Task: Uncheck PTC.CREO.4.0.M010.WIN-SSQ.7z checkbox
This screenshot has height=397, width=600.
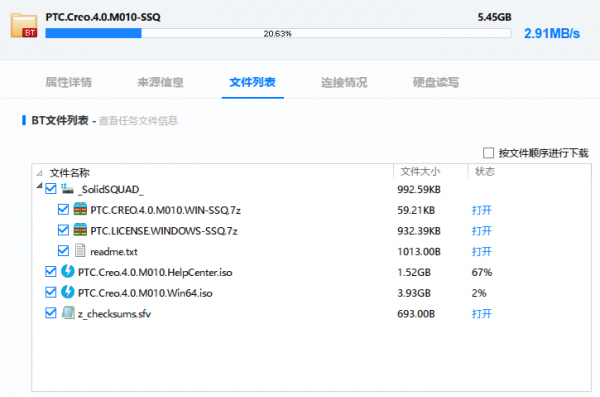Action: pyautogui.click(x=64, y=209)
